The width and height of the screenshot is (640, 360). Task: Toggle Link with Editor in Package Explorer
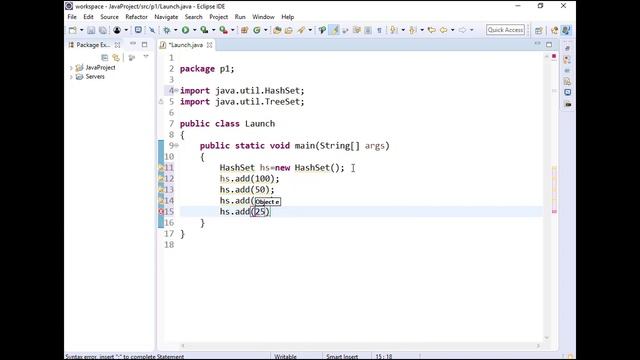116,58
